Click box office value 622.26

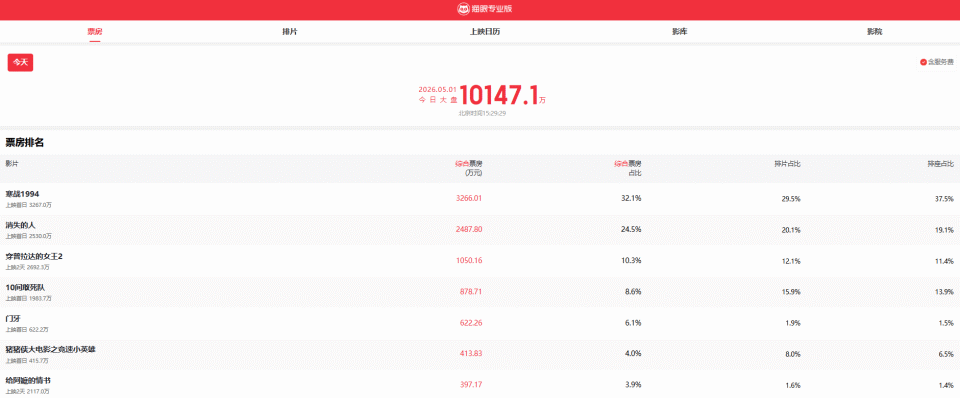pyautogui.click(x=471, y=323)
